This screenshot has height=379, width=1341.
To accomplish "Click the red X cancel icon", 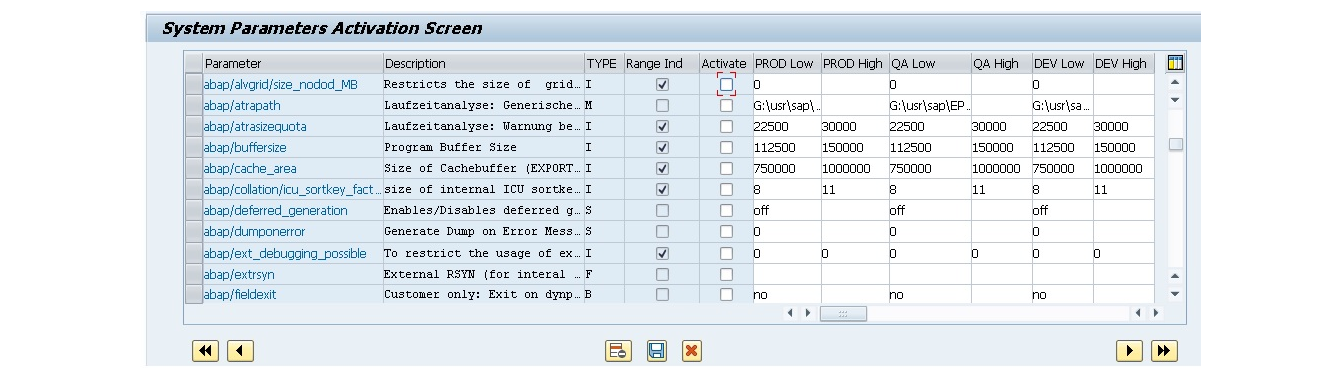I will [x=691, y=351].
